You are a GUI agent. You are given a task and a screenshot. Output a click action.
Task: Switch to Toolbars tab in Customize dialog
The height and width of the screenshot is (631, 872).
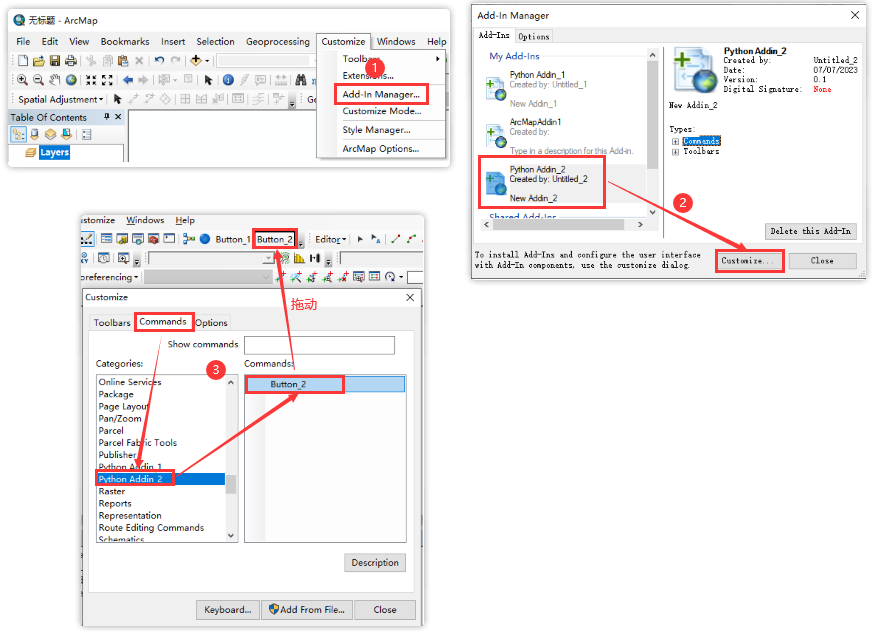[112, 322]
